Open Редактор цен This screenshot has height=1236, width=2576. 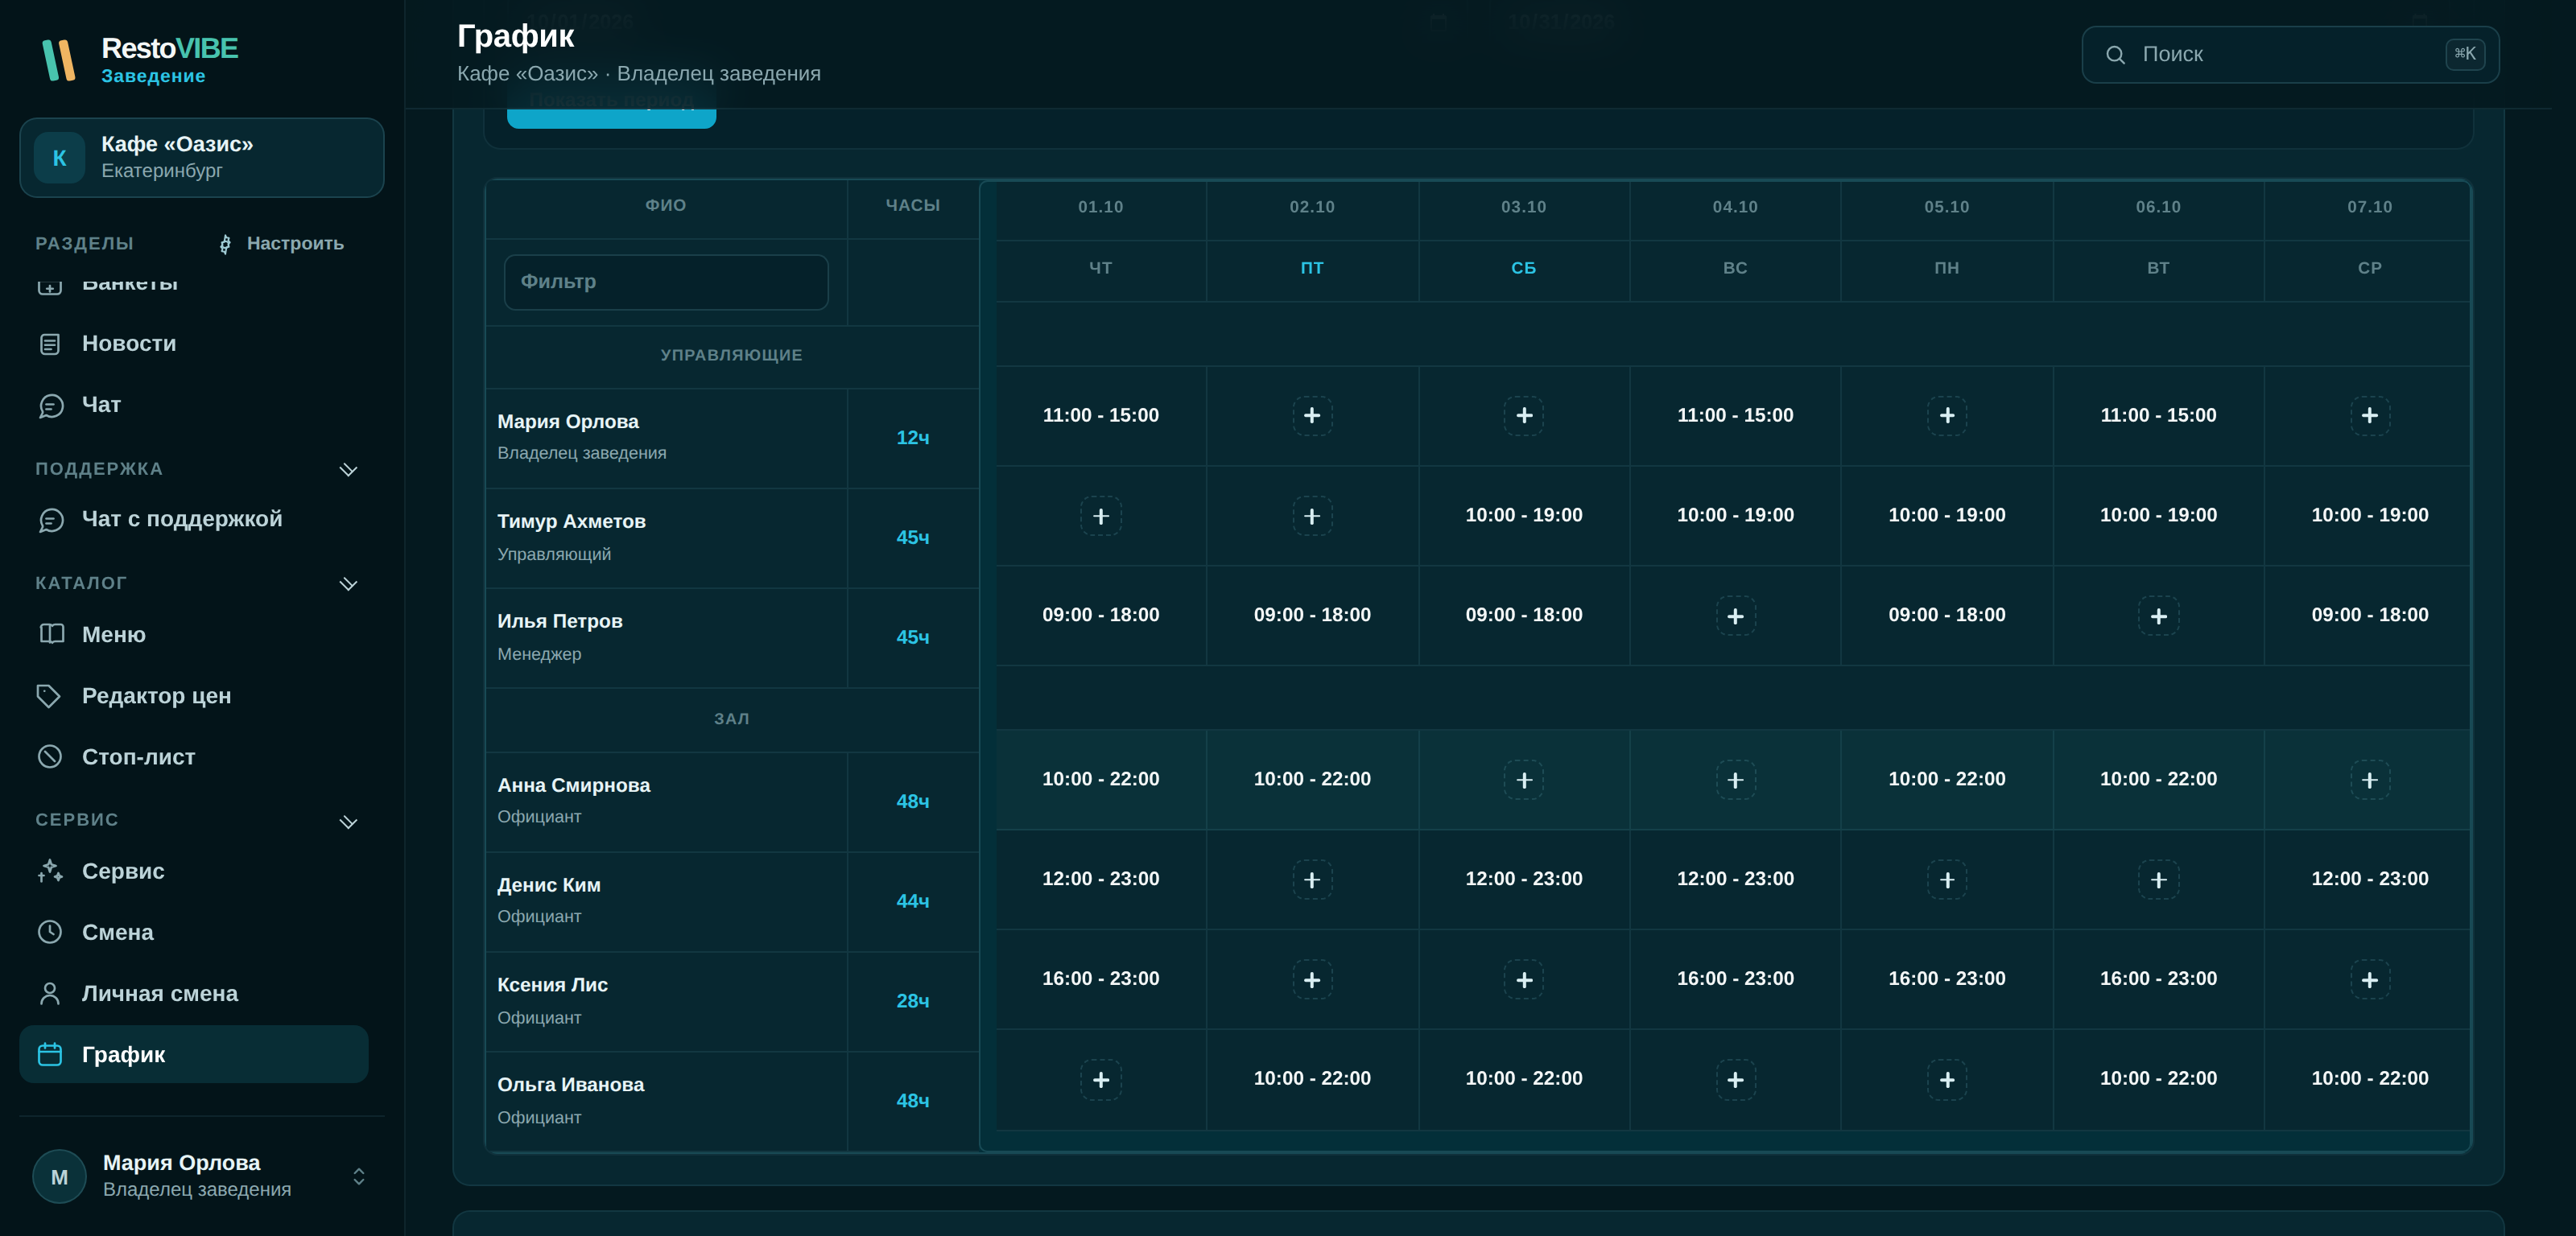tap(194, 696)
